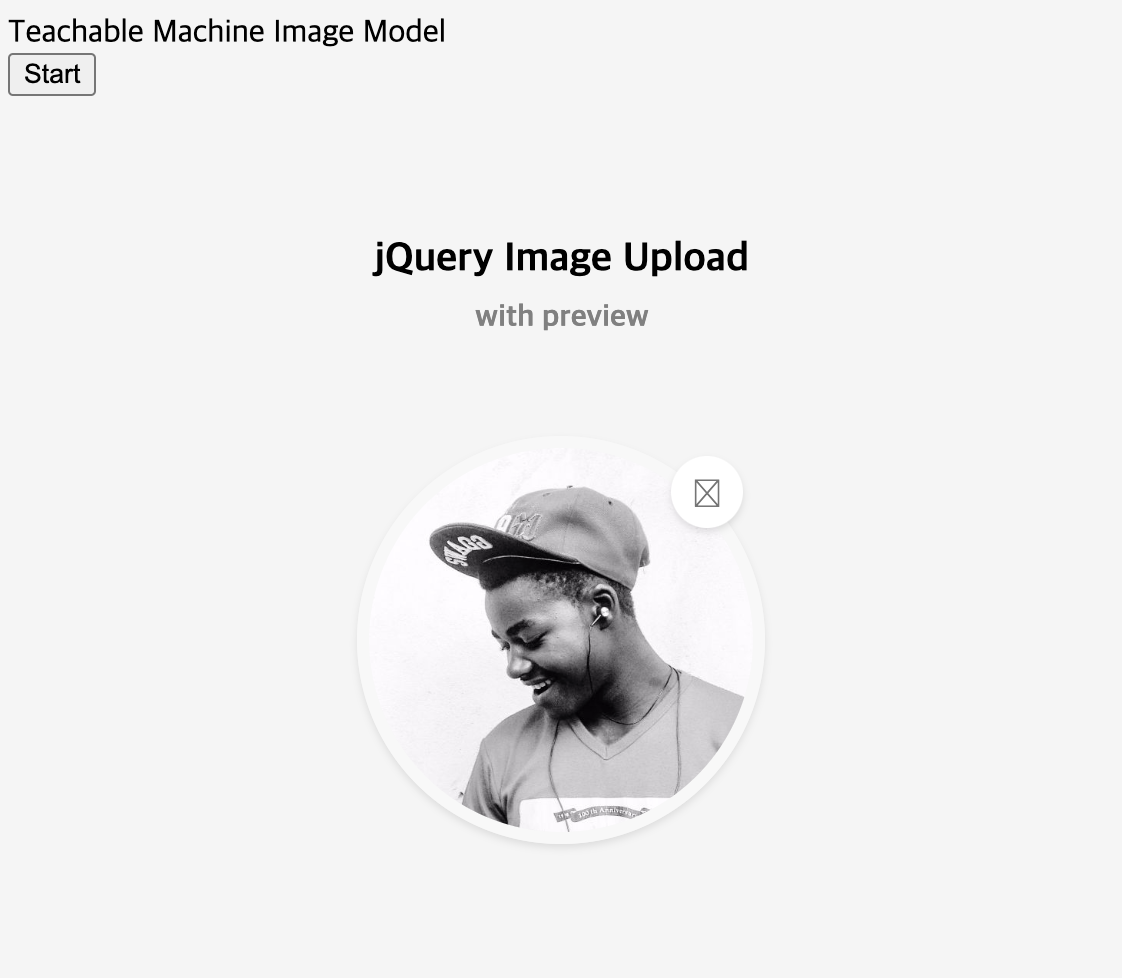Image resolution: width=1122 pixels, height=978 pixels.
Task: Click the Teachable Machine Image Model title
Action: 227,31
